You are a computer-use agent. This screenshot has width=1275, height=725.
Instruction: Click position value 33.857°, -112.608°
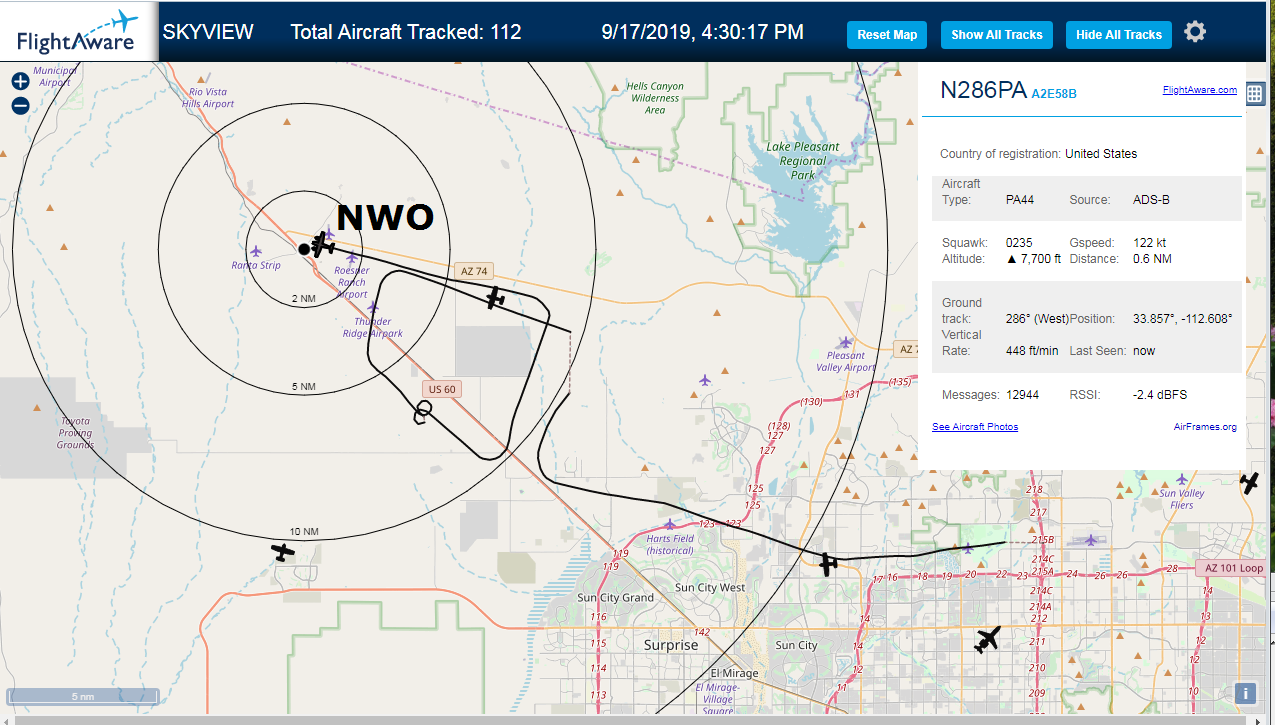(x=1182, y=319)
